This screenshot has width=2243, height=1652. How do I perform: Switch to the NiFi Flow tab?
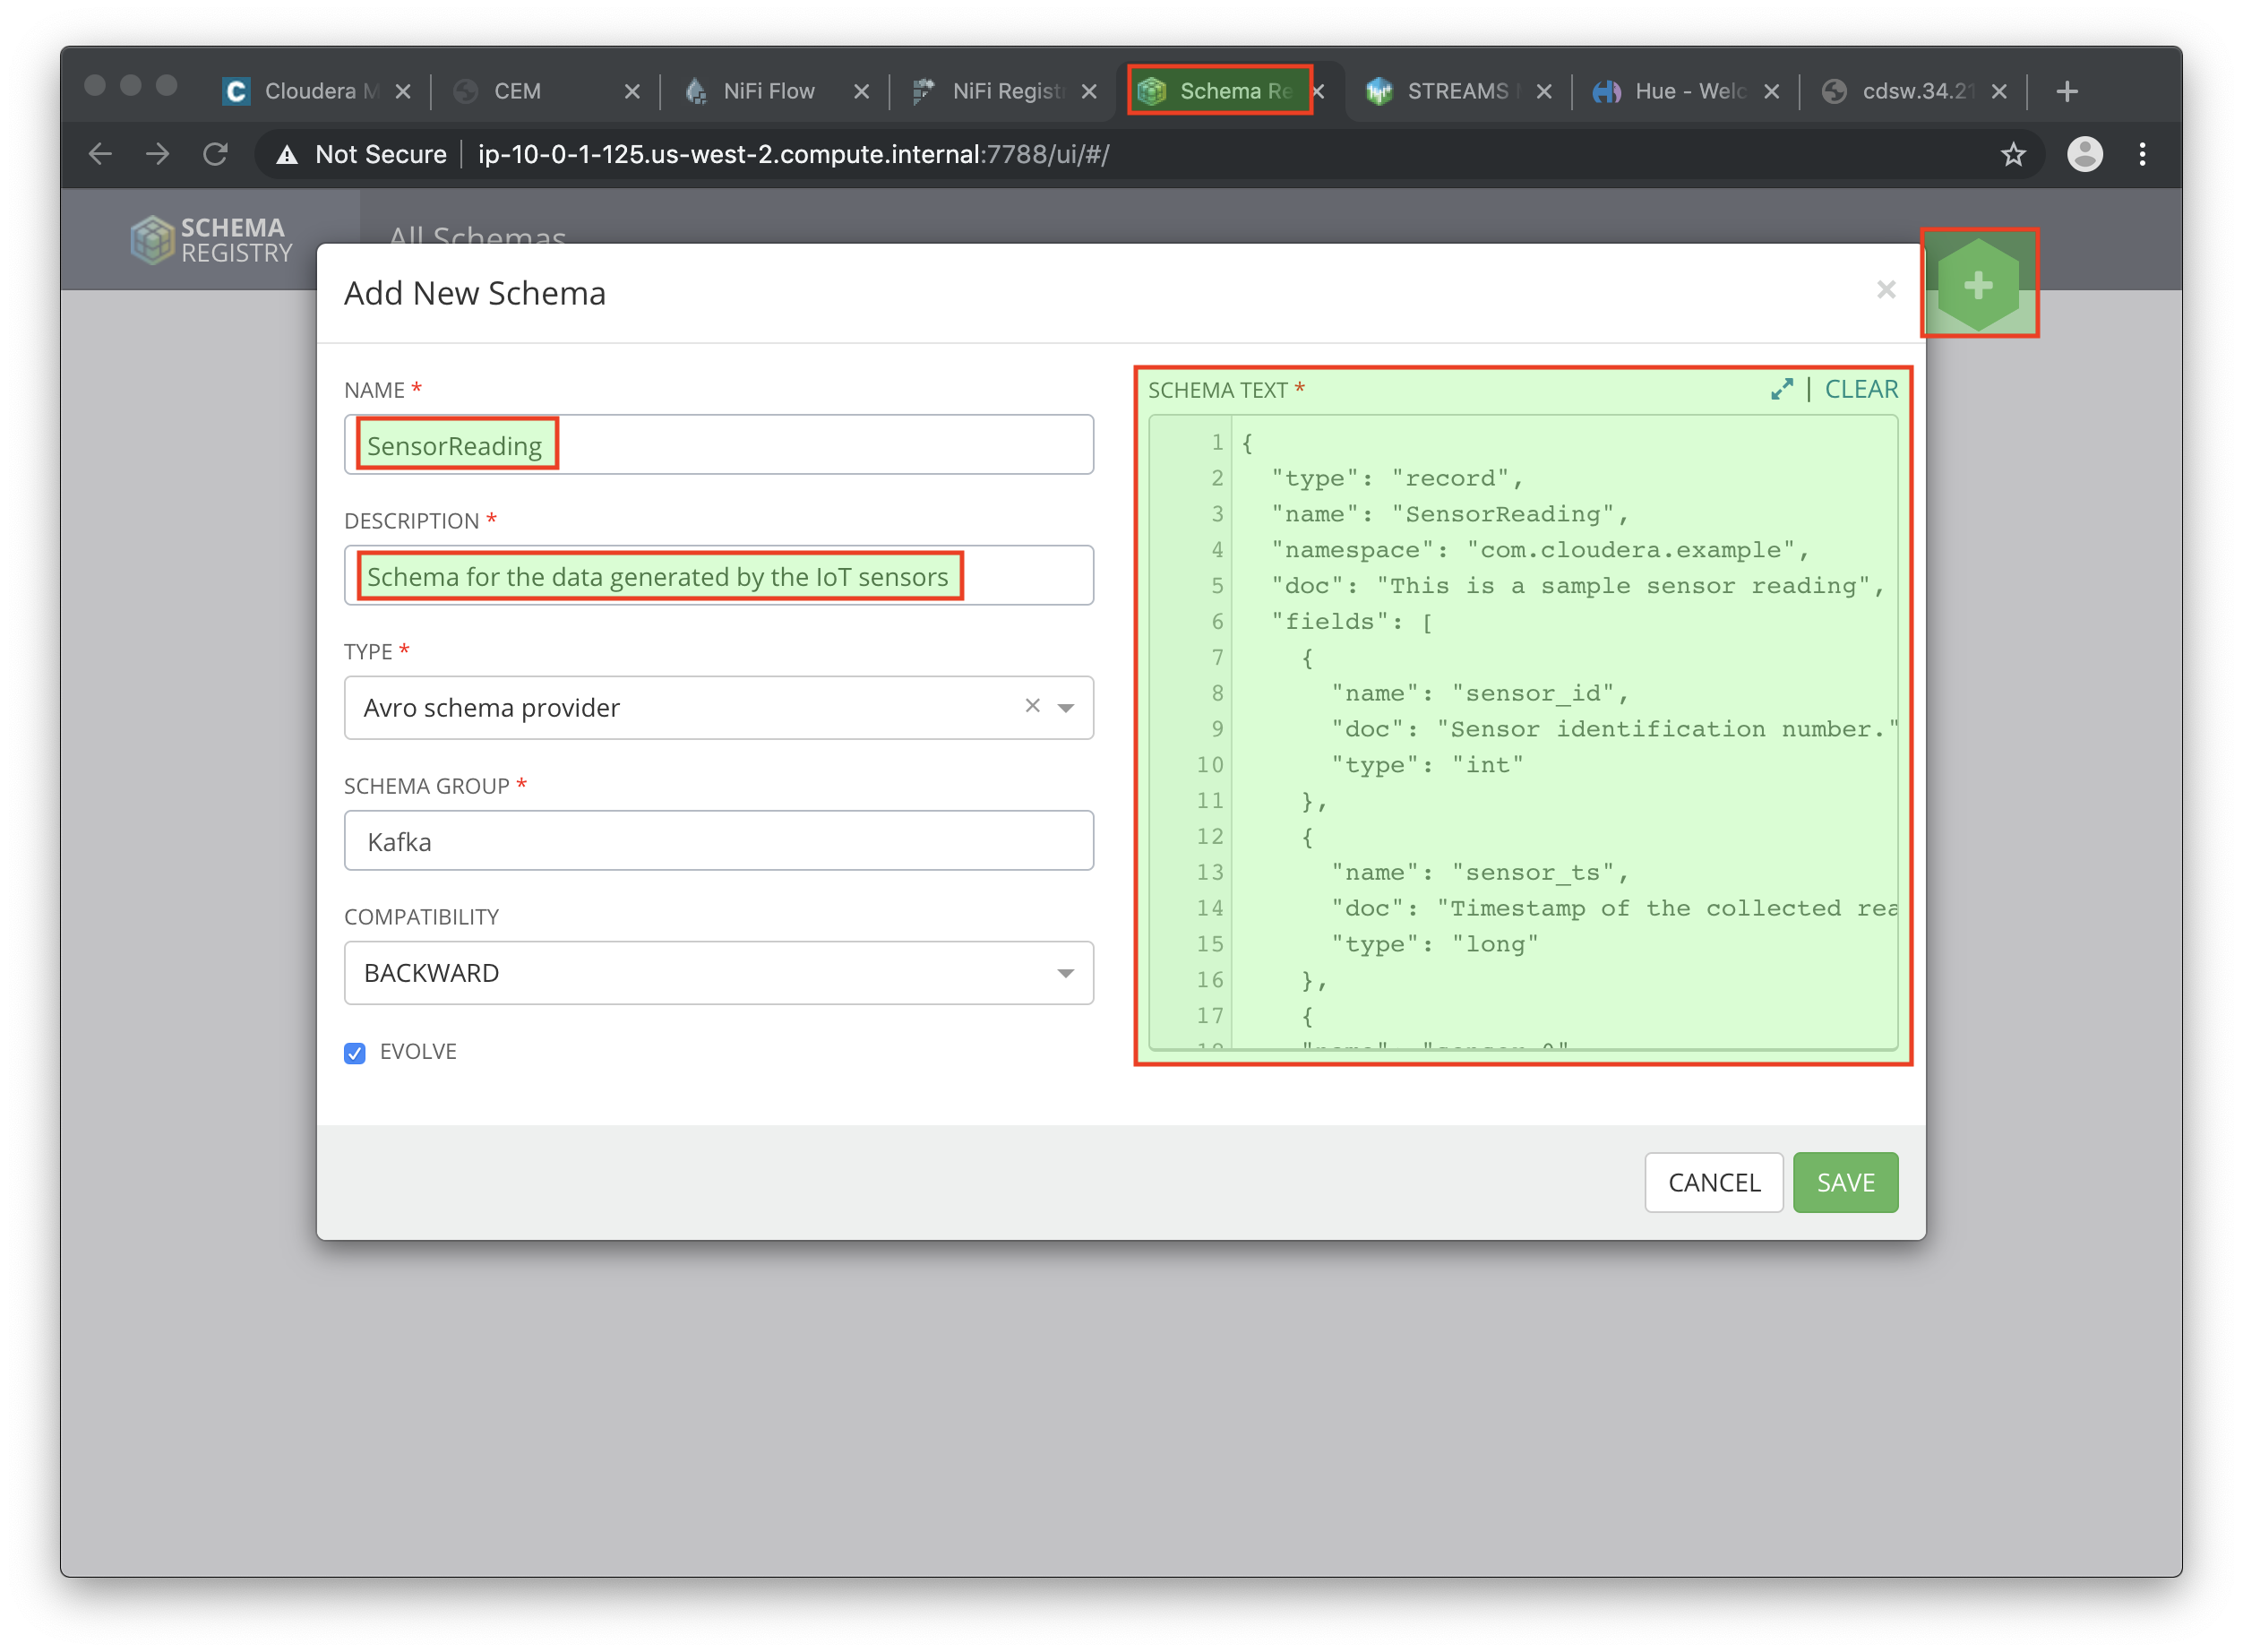point(767,91)
